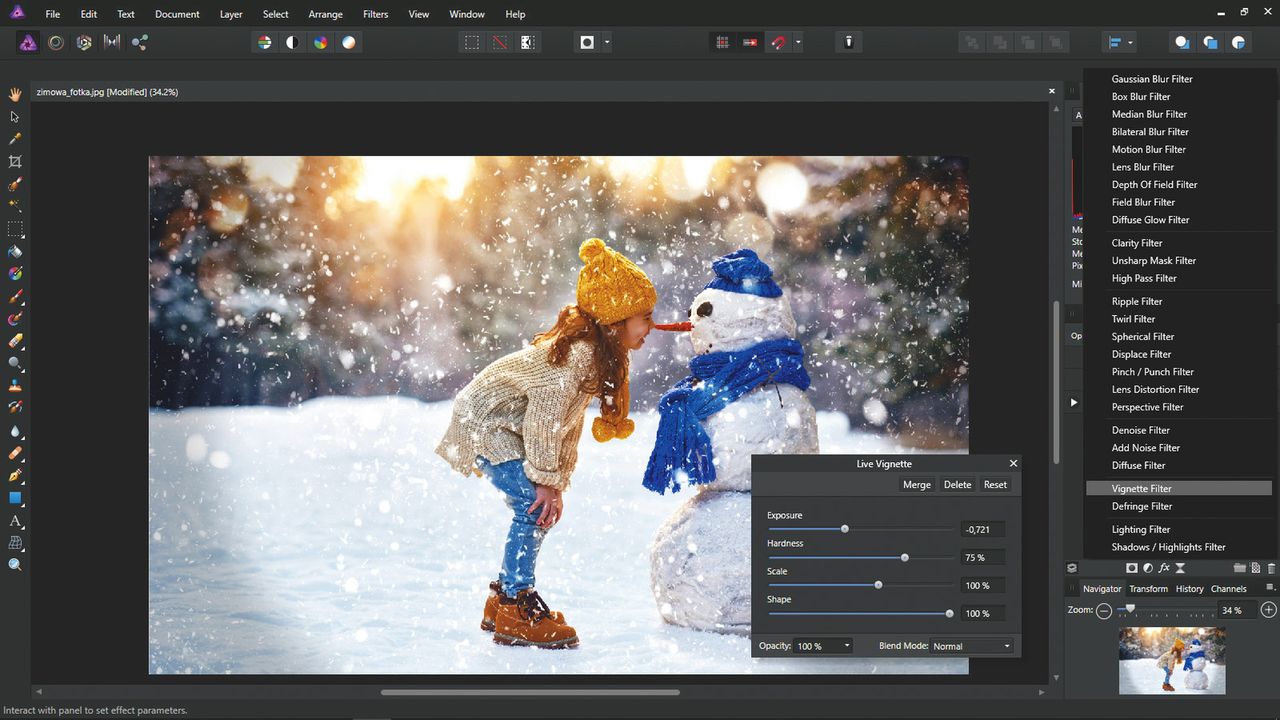Select the Pen tool
The width and height of the screenshot is (1280, 720).
point(15,476)
